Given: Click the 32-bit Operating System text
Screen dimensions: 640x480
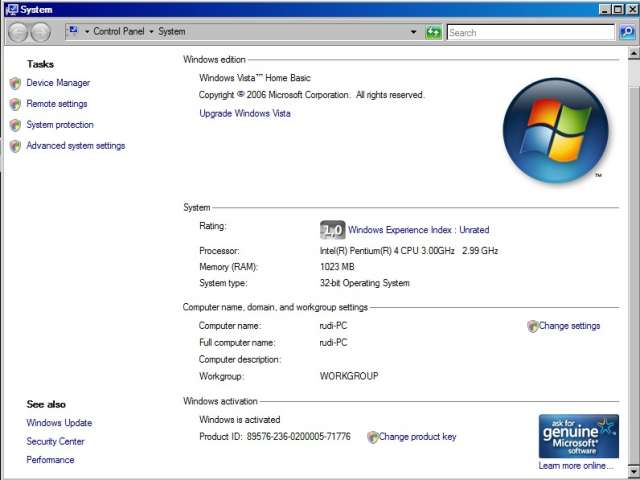Looking at the screenshot, I should (364, 283).
